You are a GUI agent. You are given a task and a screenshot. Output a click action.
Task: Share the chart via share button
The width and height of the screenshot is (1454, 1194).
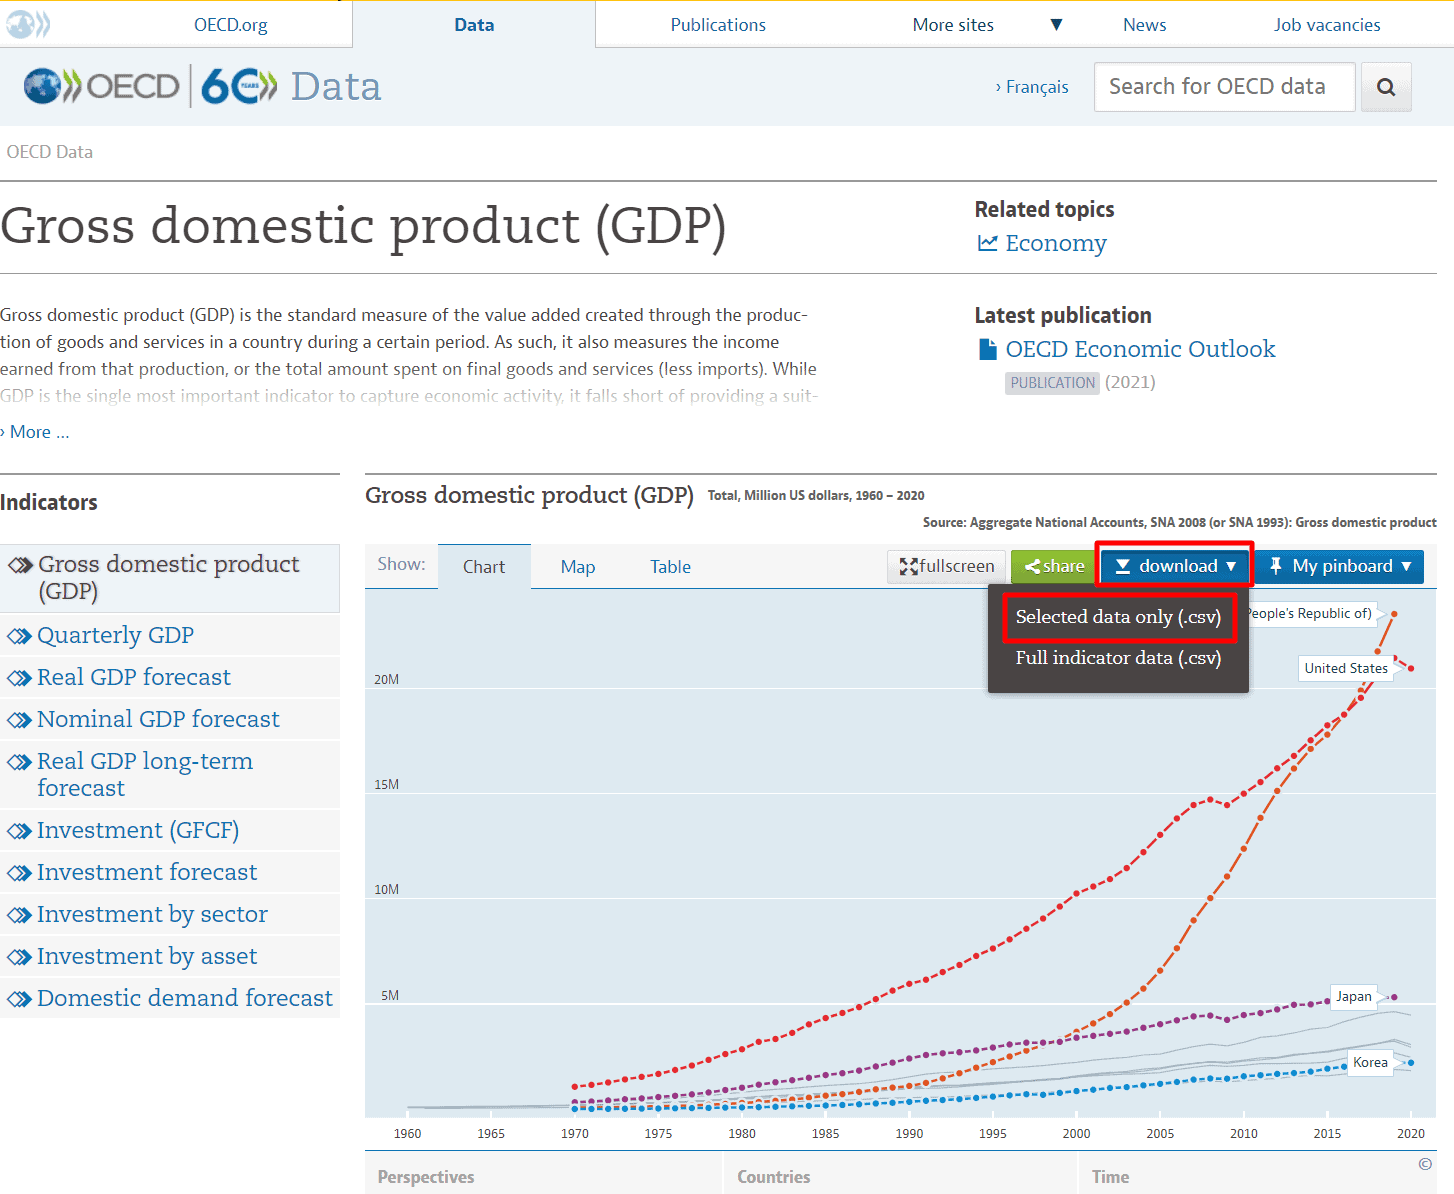pyautogui.click(x=1054, y=566)
